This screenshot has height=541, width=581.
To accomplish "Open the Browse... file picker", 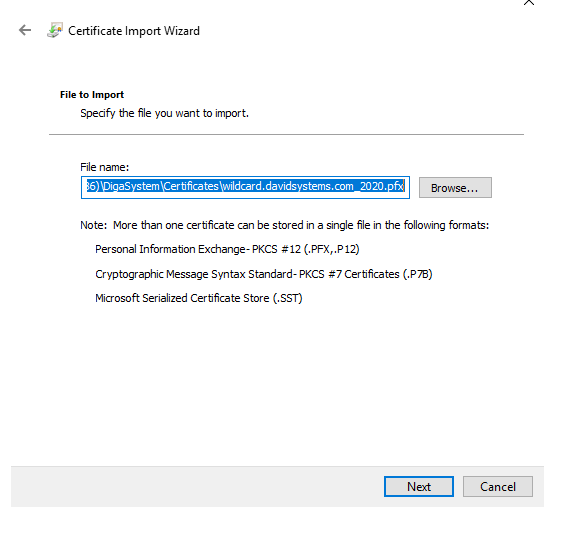I will point(455,187).
